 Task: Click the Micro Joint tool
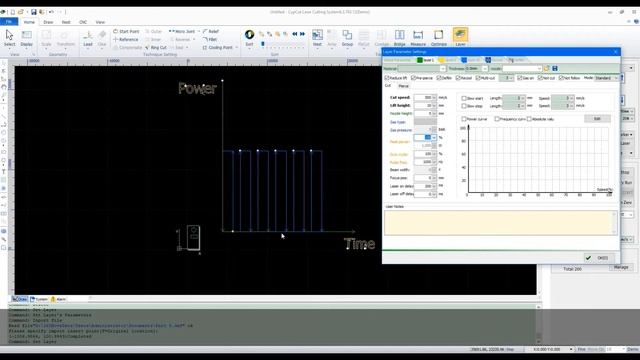coord(182,31)
